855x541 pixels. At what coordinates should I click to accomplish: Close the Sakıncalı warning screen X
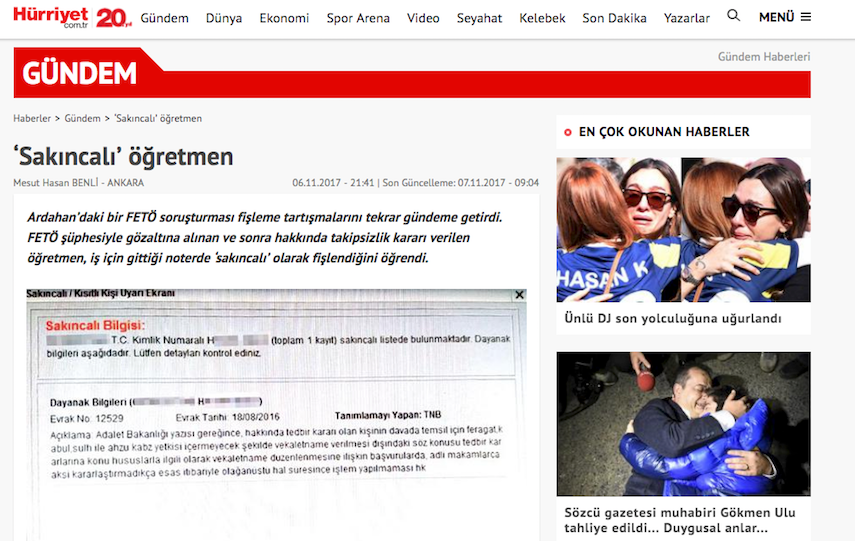(519, 295)
